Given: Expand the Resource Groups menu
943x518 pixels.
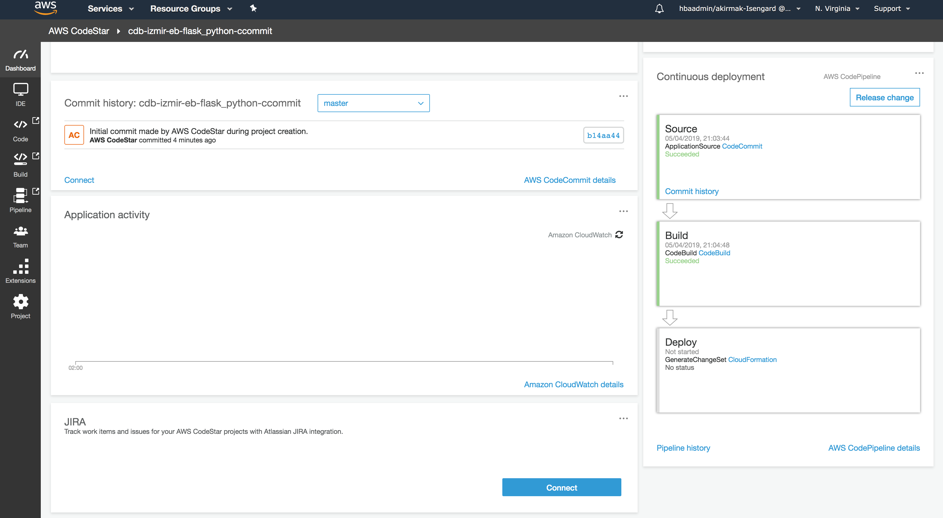Looking at the screenshot, I should (191, 8).
